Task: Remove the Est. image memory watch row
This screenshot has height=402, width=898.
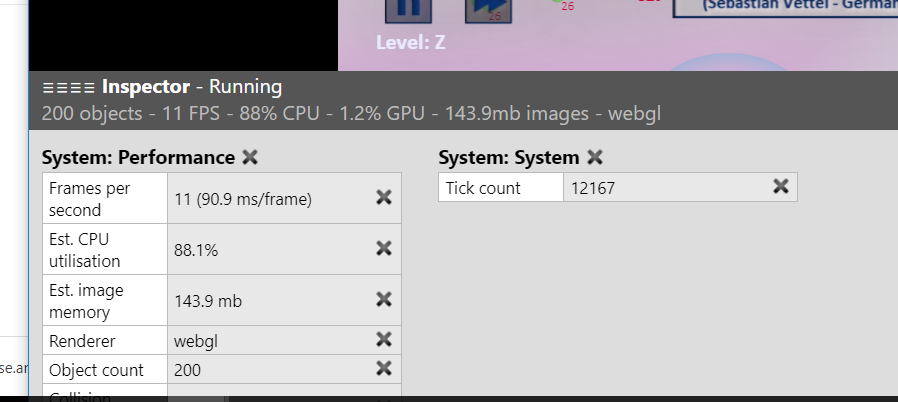Action: [x=384, y=299]
